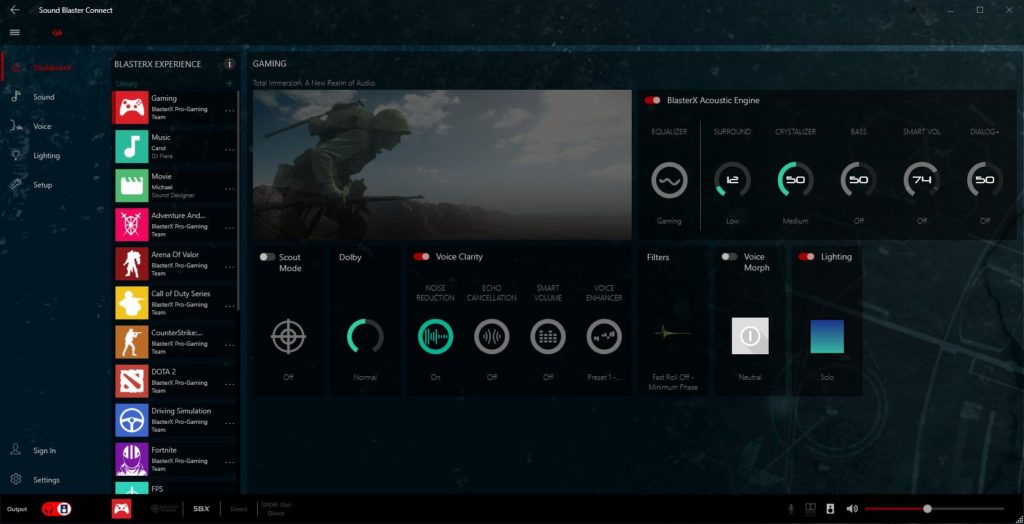Open the more options dots for Music profile
Viewport: 1024px width, 524px height.
(230, 149)
